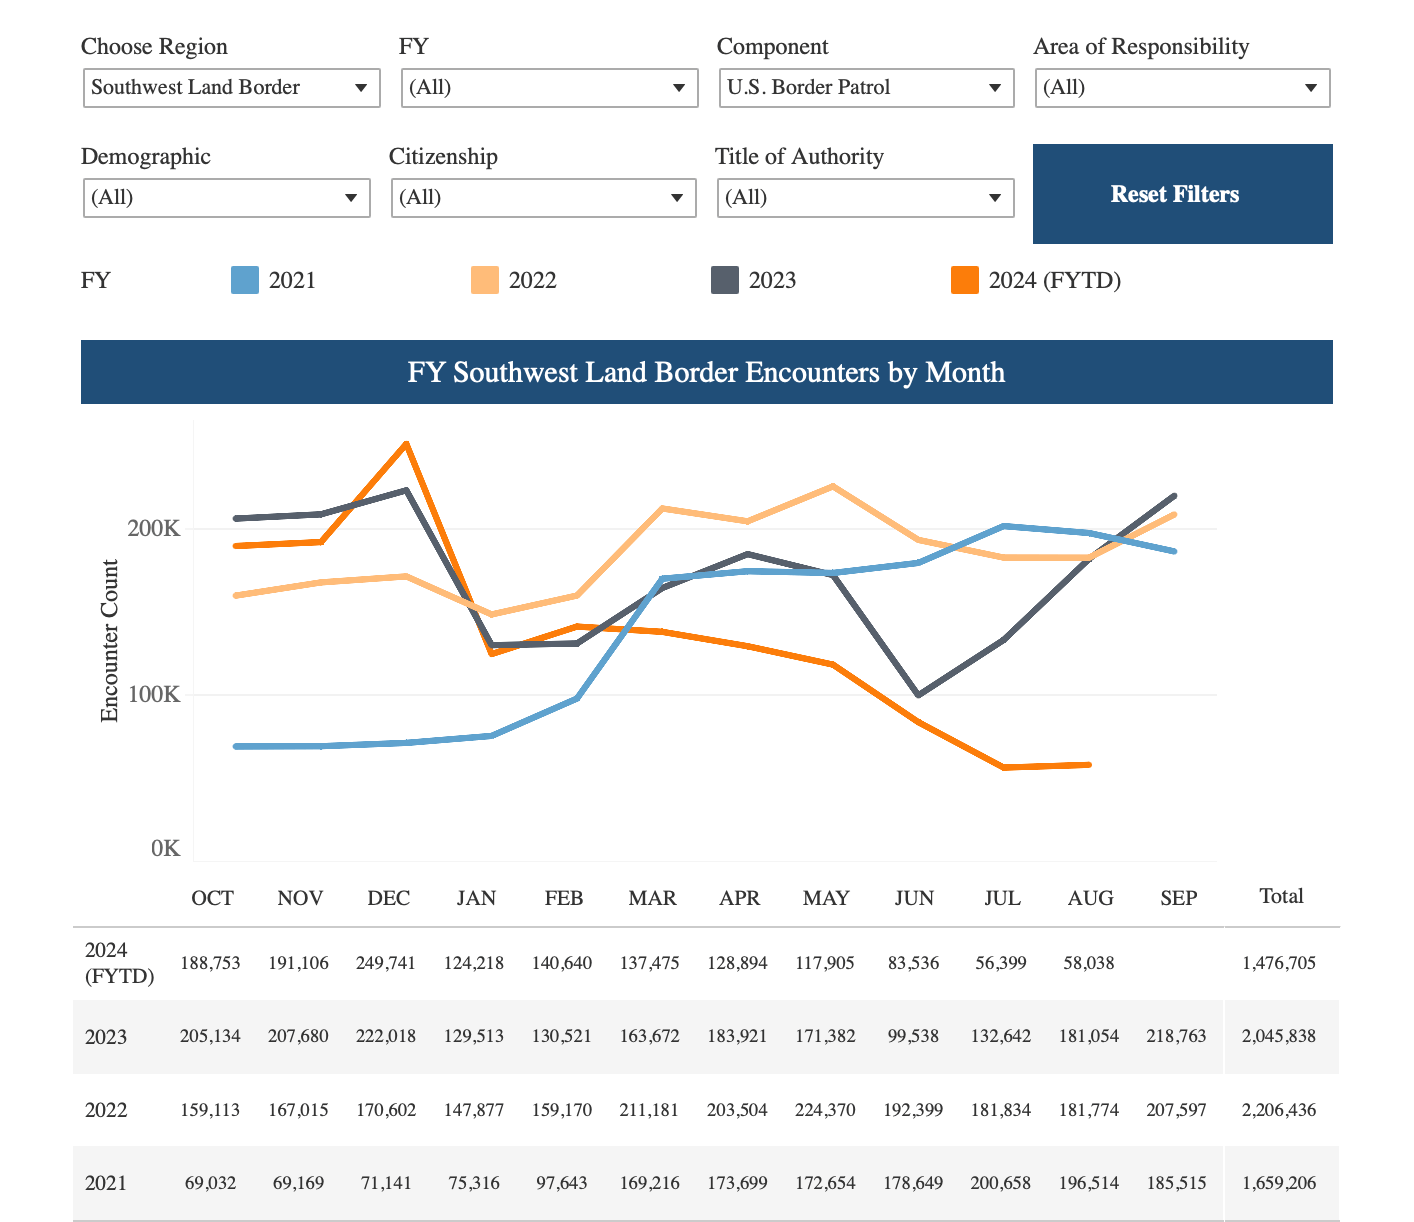Click the Encounter Count axis title

110,640
